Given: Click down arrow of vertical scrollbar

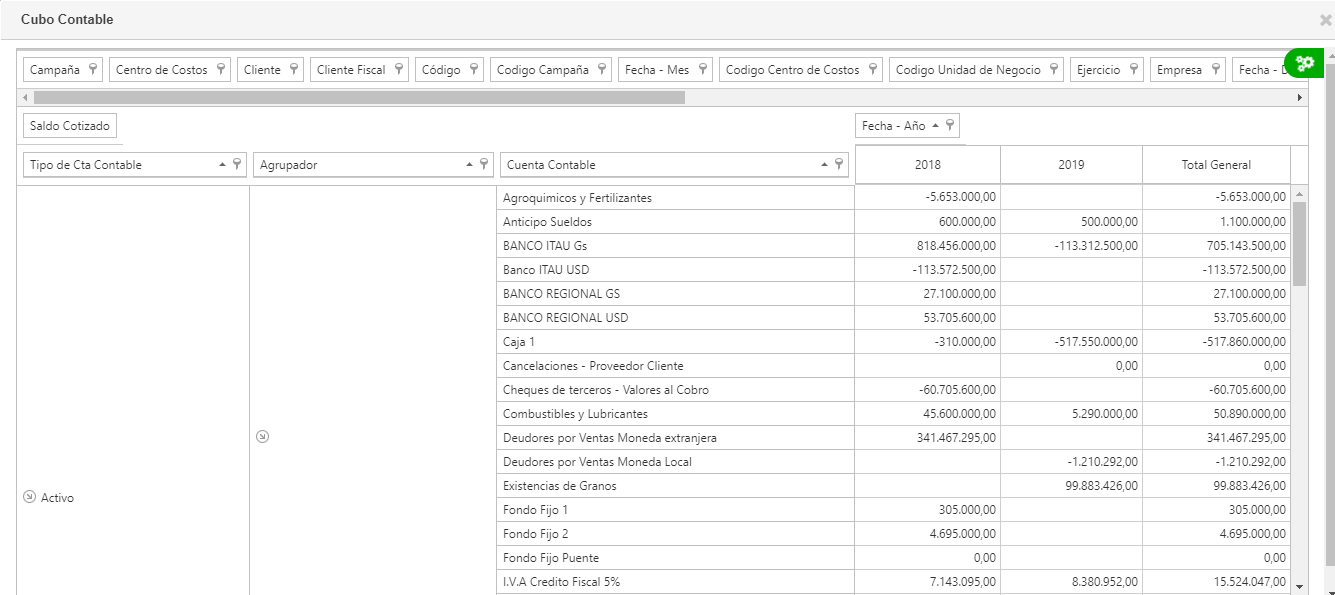Looking at the screenshot, I should (1299, 587).
